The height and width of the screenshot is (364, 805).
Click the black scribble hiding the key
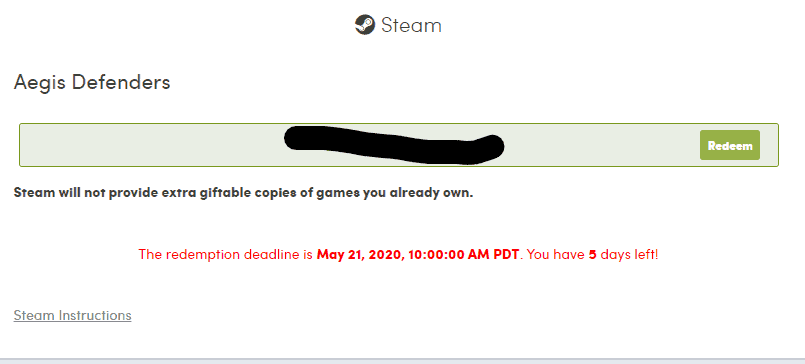pos(394,145)
